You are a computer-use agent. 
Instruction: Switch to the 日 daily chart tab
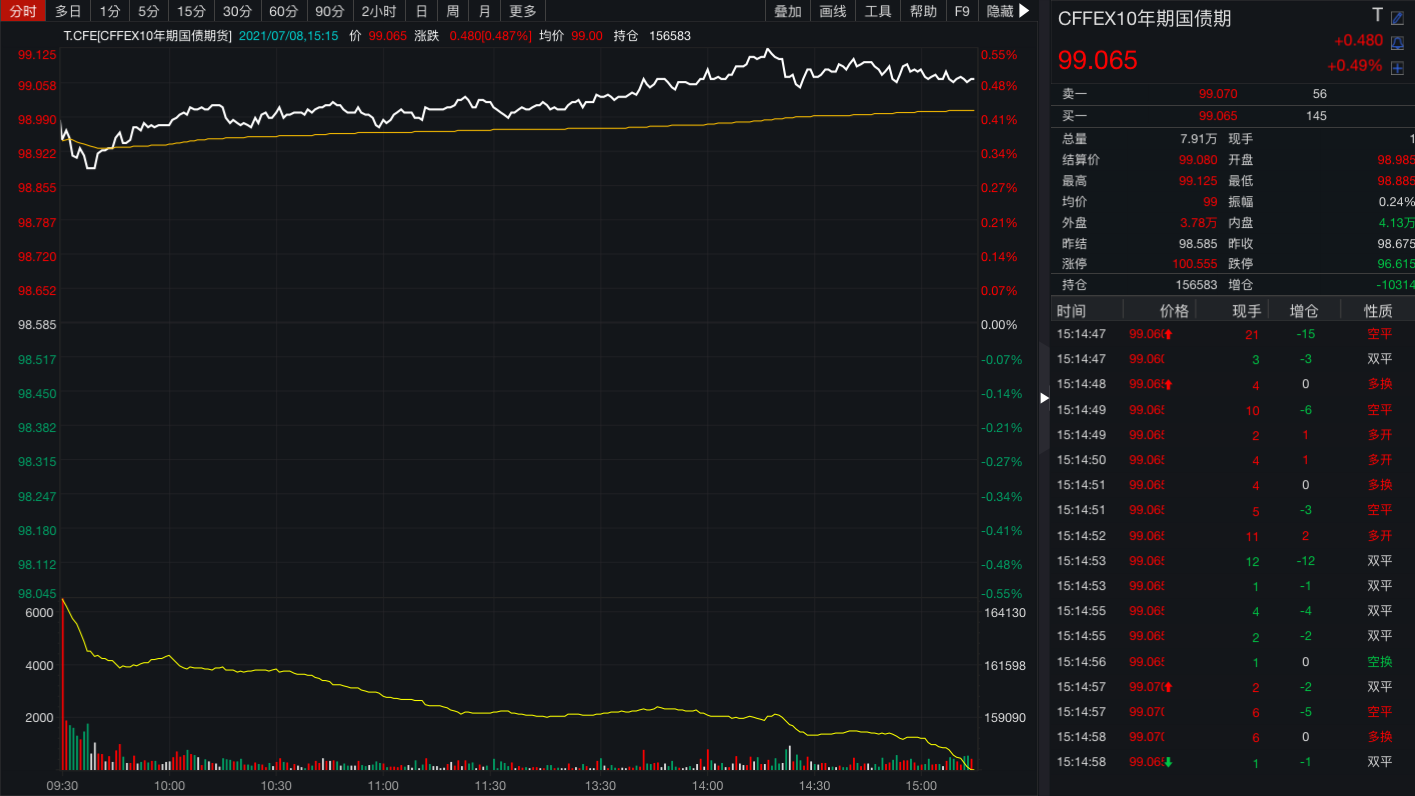[x=421, y=11]
